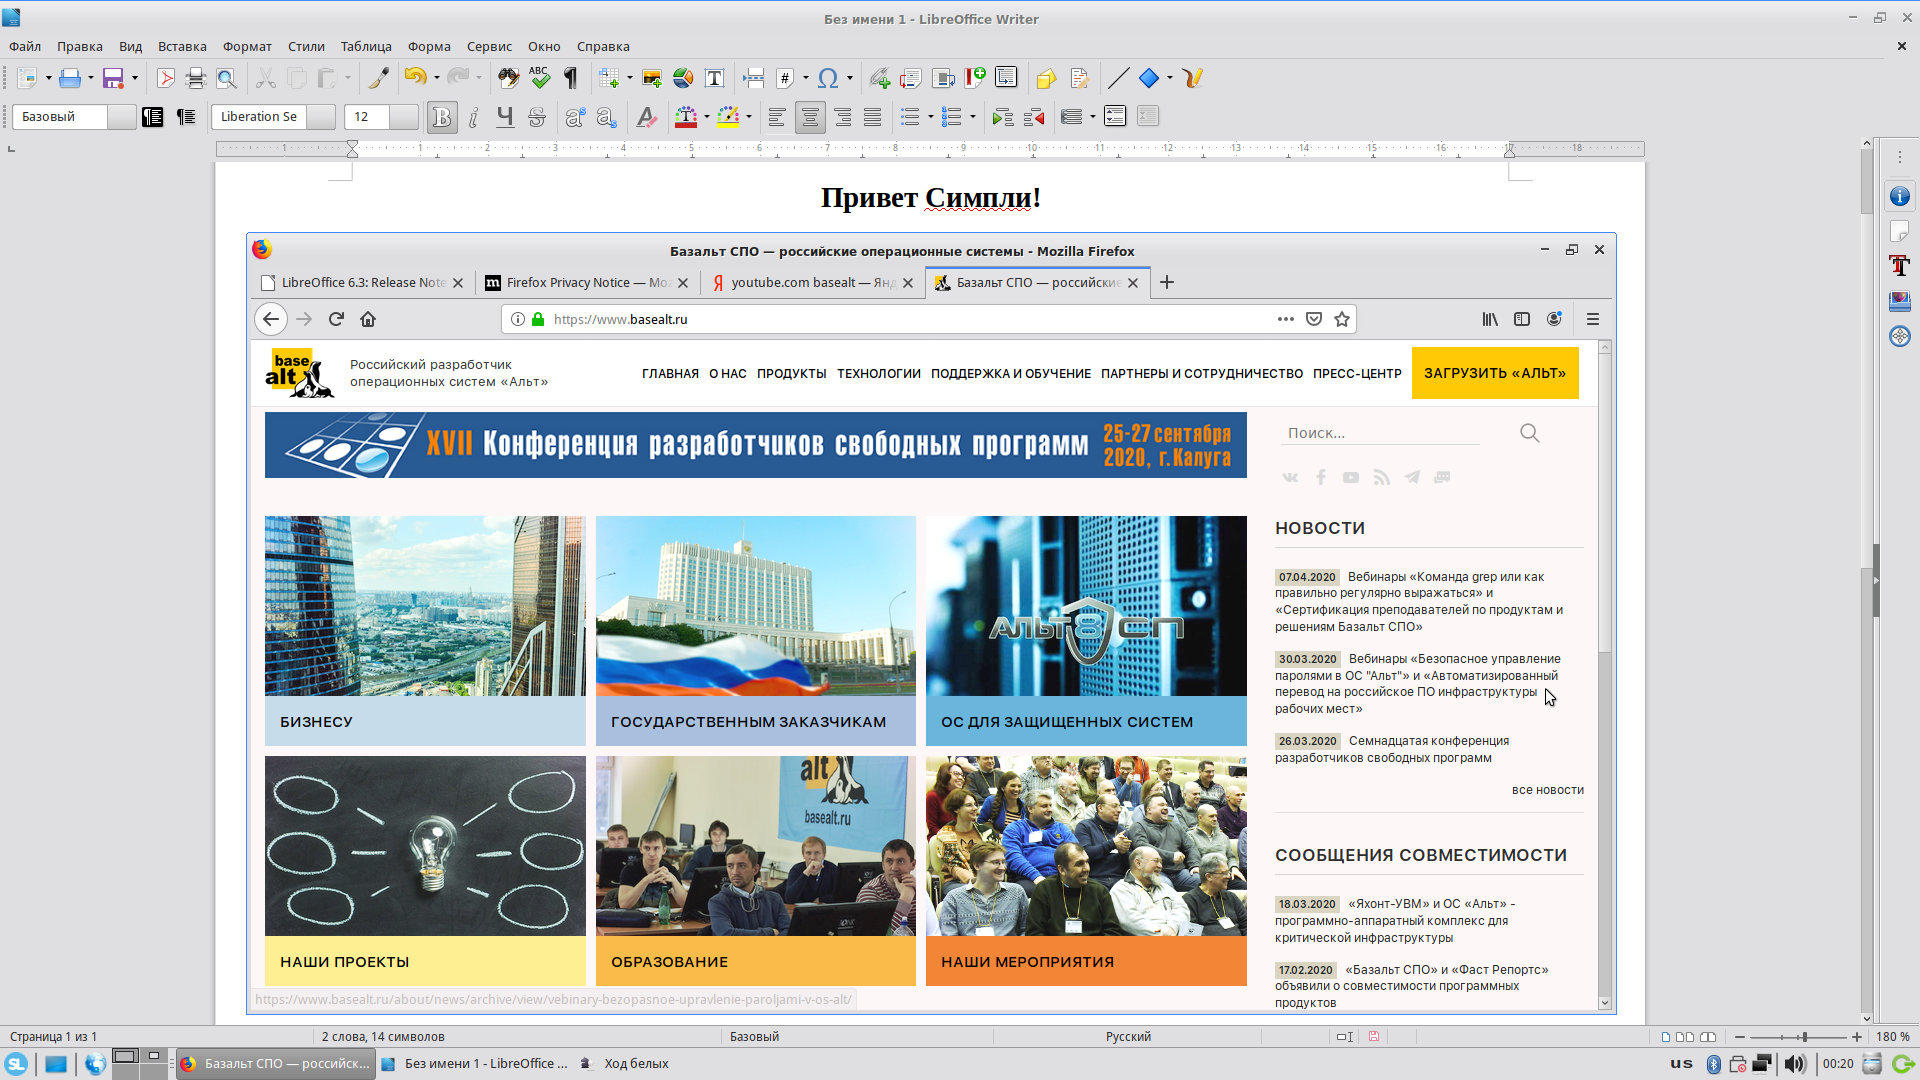Expand the paragraph style dropdown

(122, 117)
